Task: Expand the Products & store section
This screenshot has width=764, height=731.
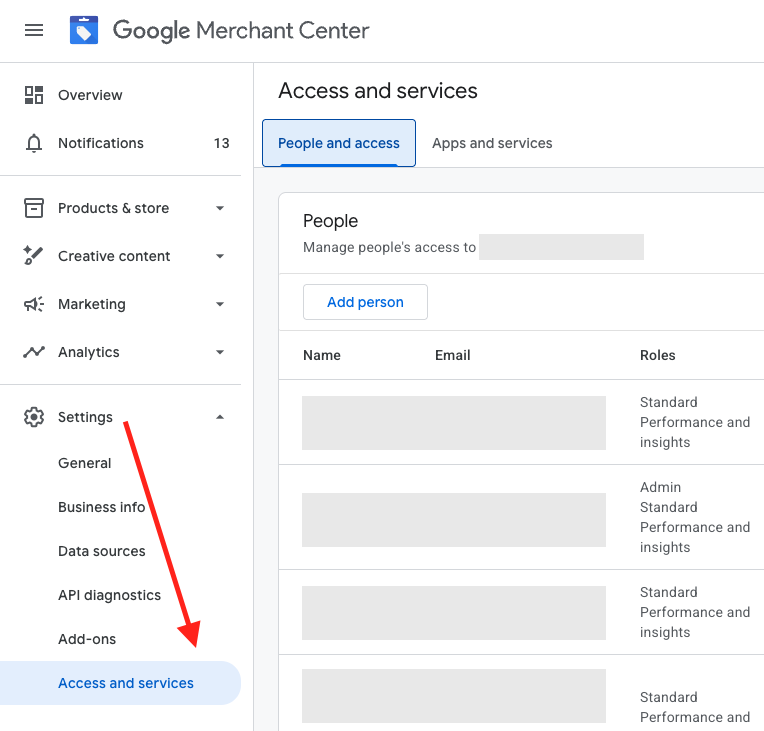Action: [220, 208]
